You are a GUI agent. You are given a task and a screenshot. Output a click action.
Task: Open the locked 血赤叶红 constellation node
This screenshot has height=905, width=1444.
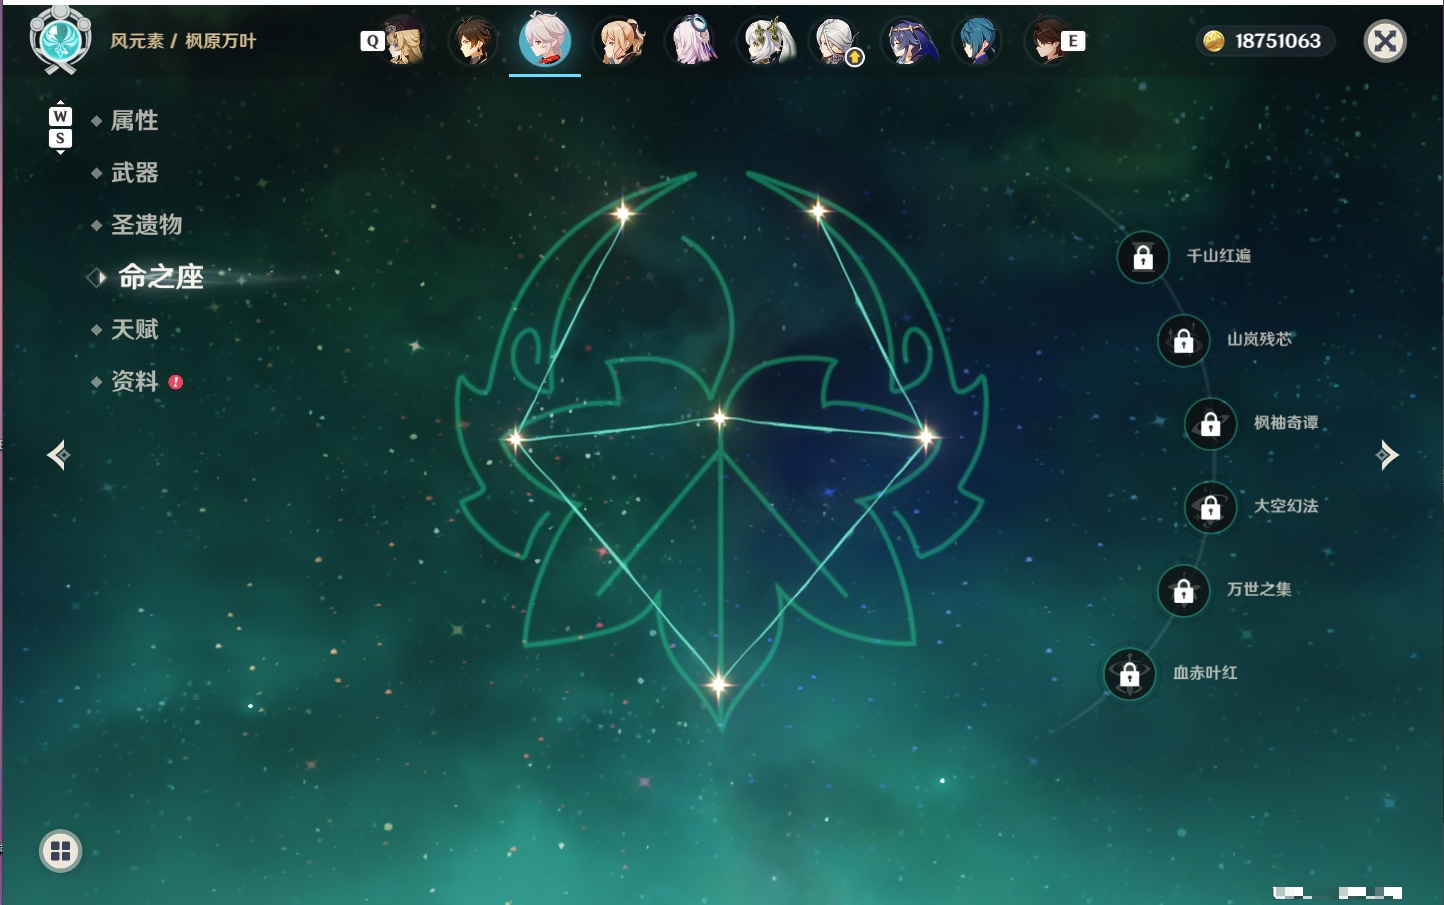pos(1130,674)
